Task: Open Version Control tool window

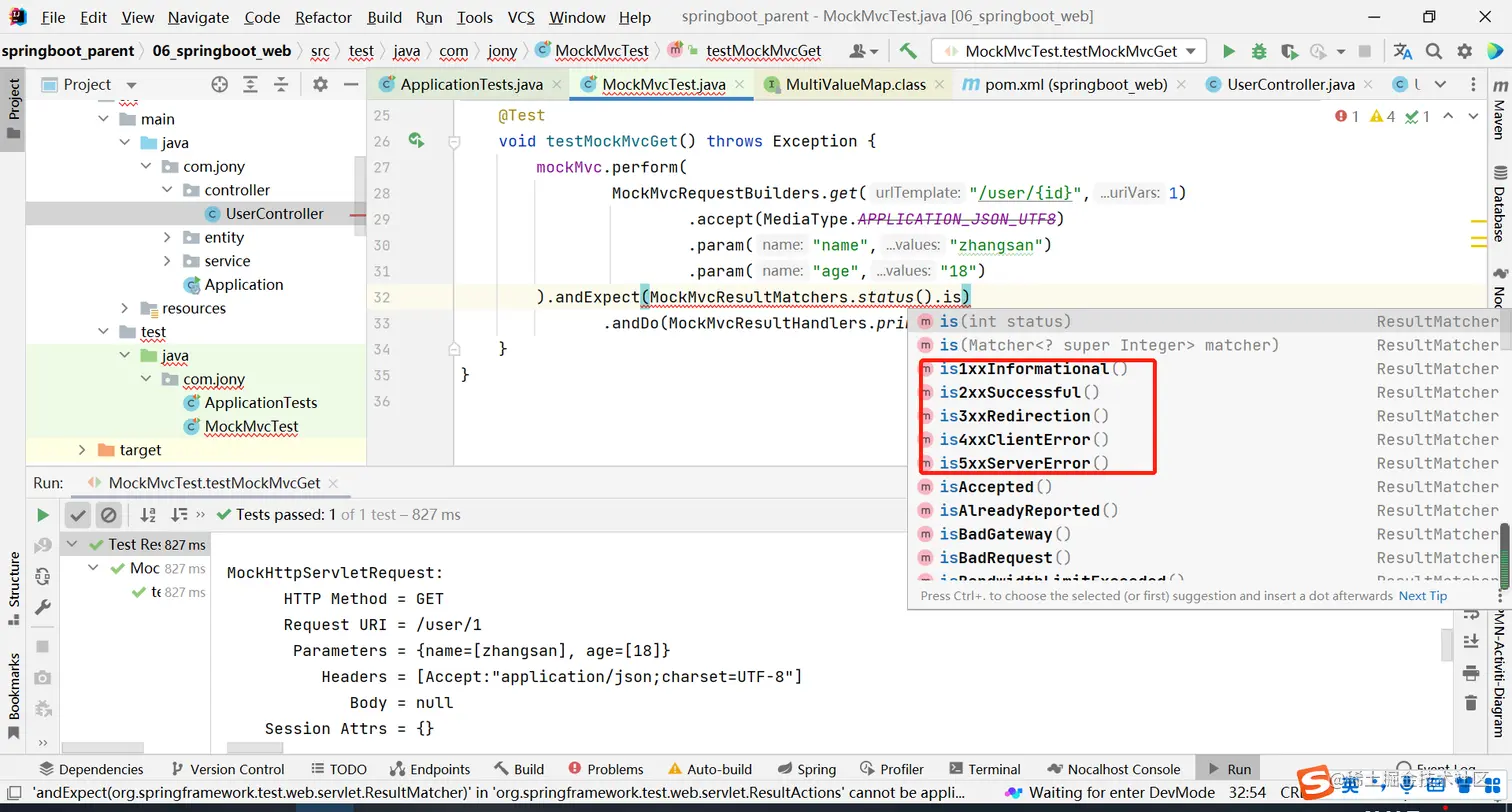Action: coord(227,769)
